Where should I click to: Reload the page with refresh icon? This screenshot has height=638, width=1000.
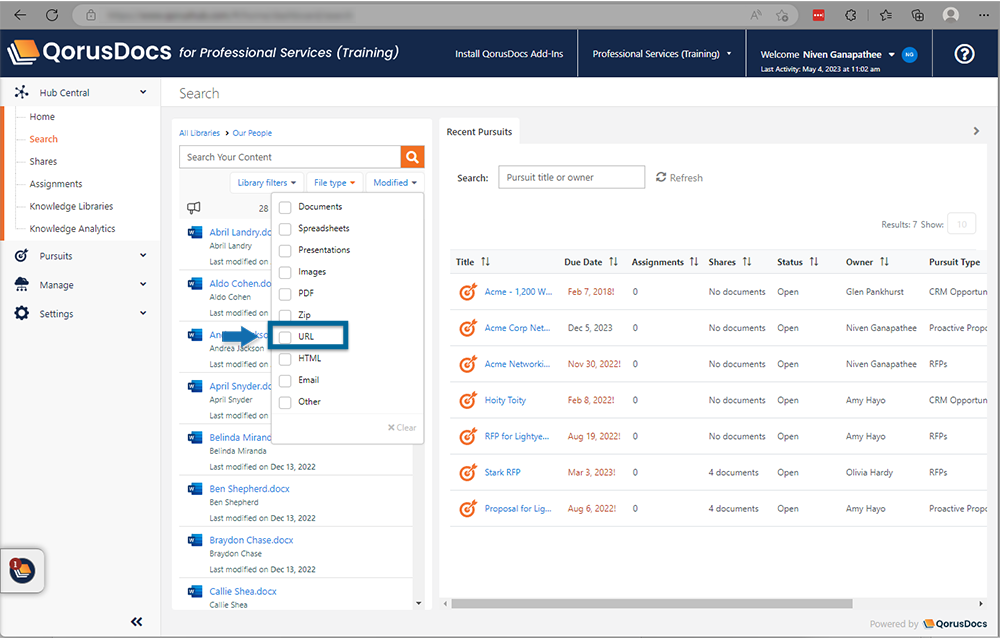(x=52, y=15)
